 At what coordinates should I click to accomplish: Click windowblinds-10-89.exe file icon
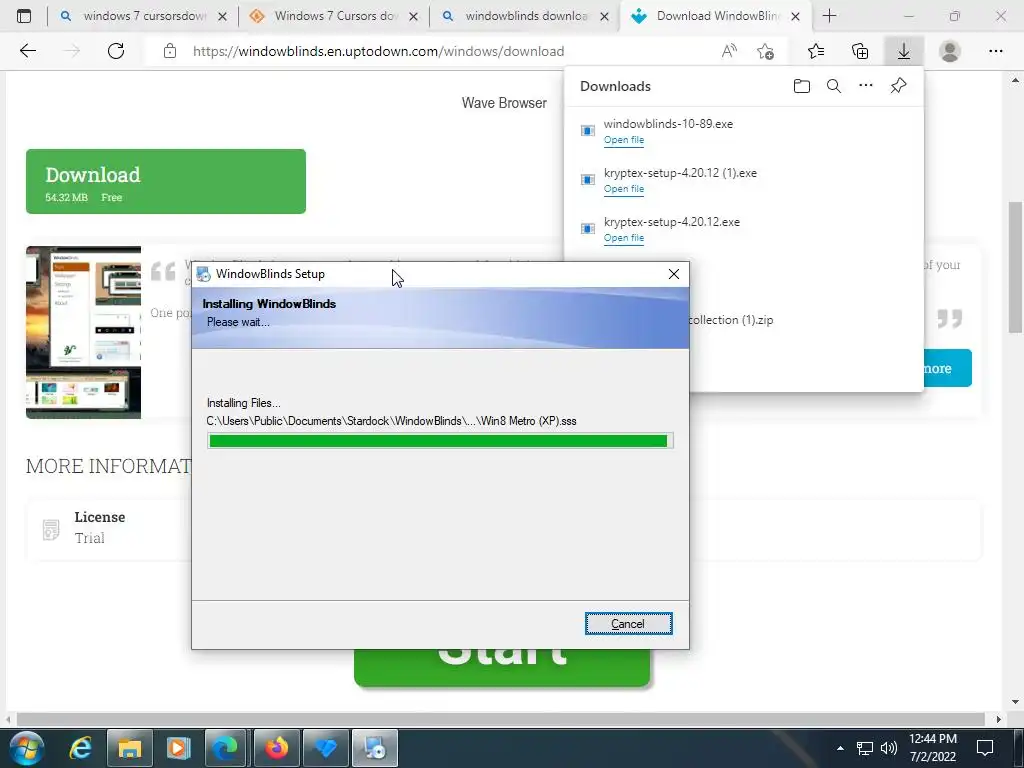pos(588,131)
